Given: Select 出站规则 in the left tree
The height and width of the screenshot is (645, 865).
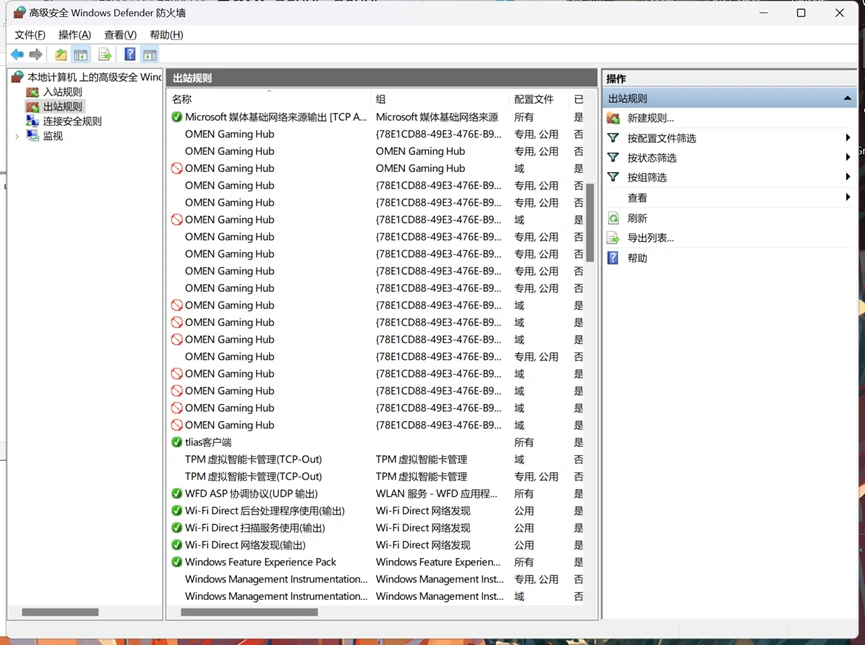Looking at the screenshot, I should click(x=63, y=106).
